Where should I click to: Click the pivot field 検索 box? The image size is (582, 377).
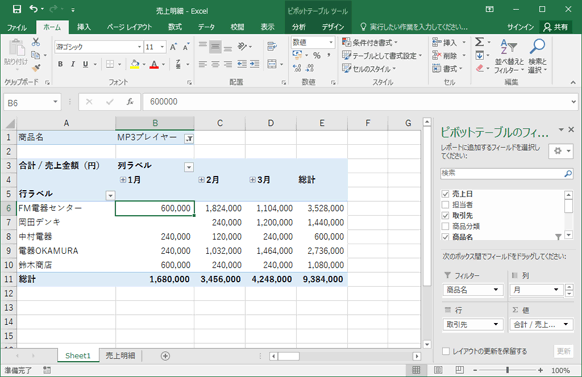coord(507,173)
